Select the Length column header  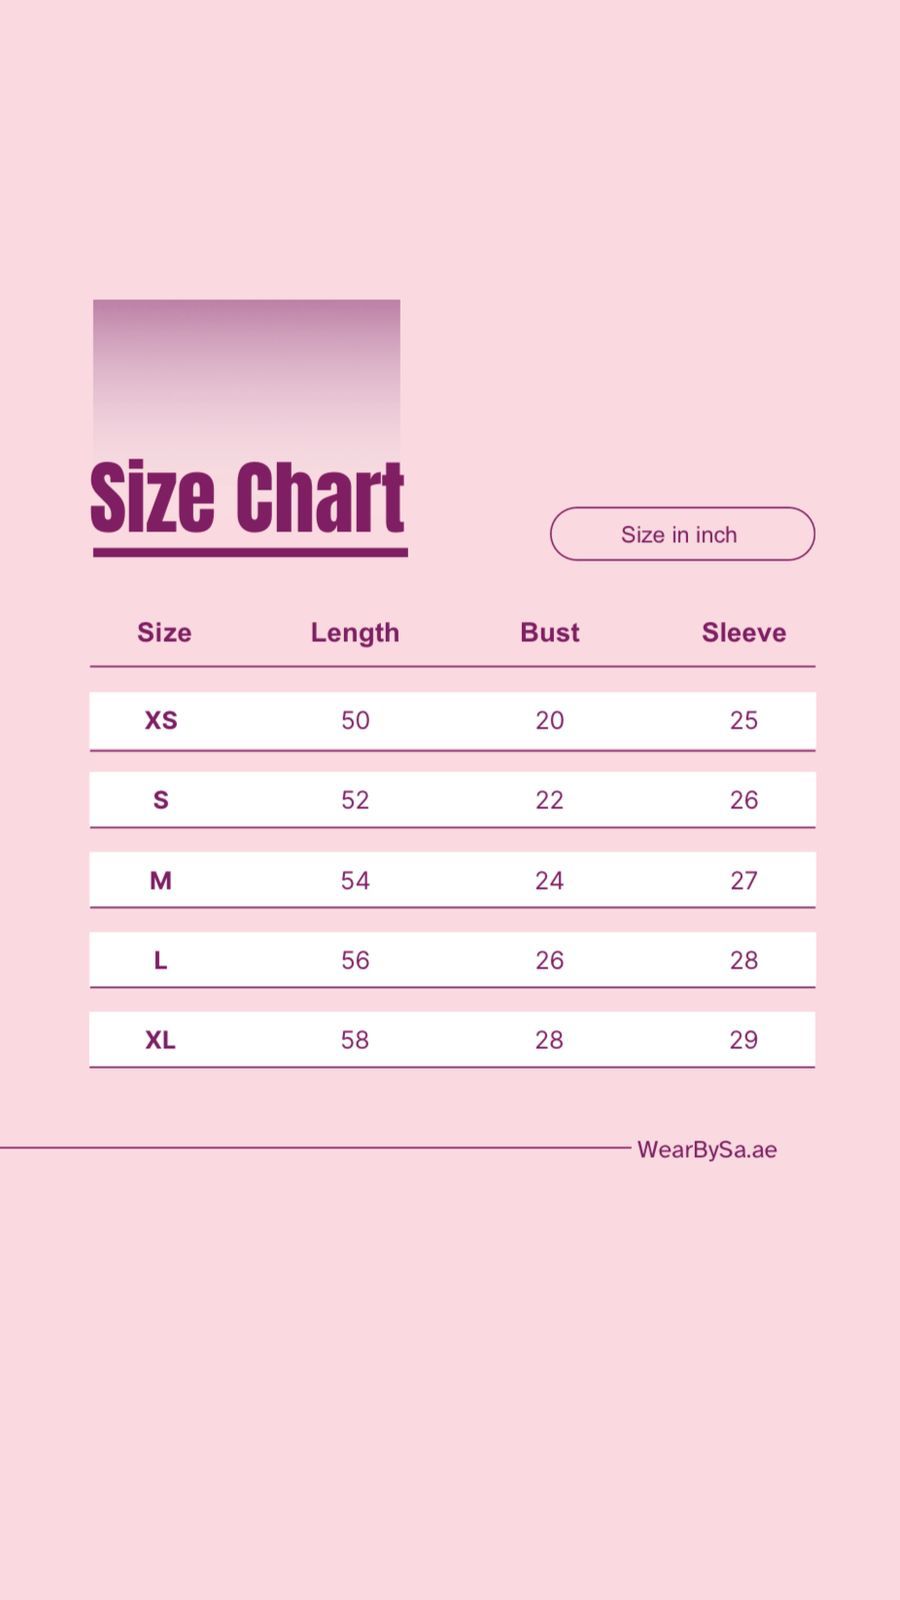click(355, 632)
